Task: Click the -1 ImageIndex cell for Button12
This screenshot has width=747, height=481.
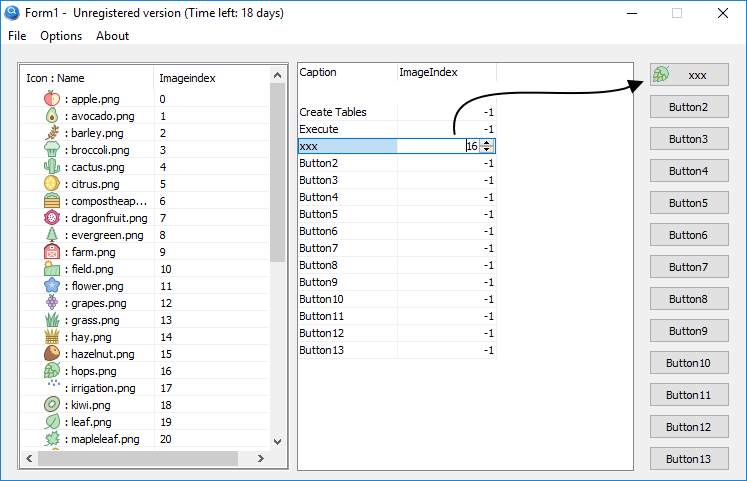Action: (x=447, y=333)
